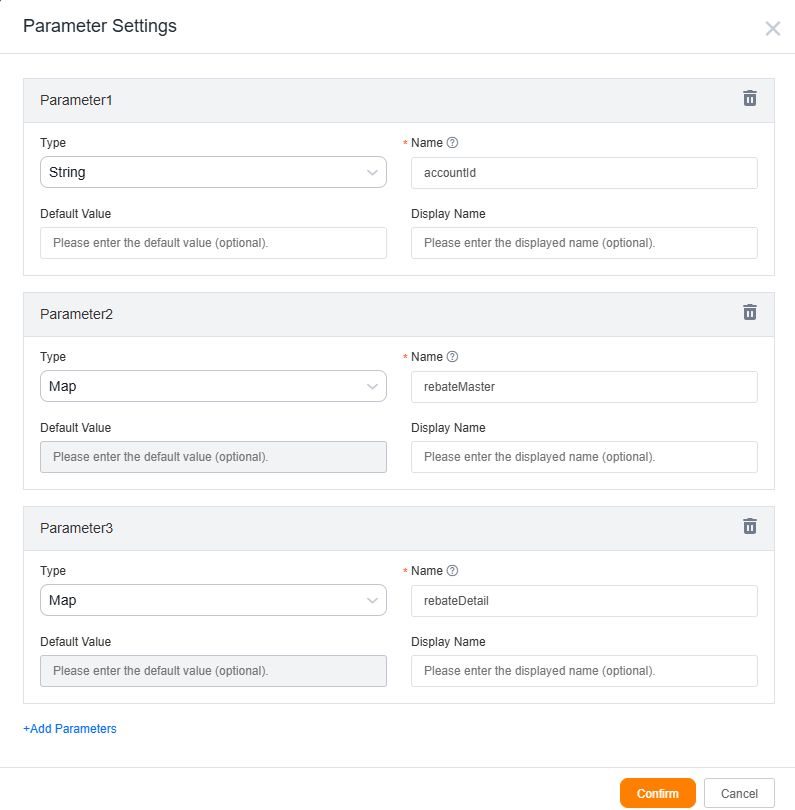Click the Parameter1 section title
Viewport: 795px width, 810px height.
76,100
